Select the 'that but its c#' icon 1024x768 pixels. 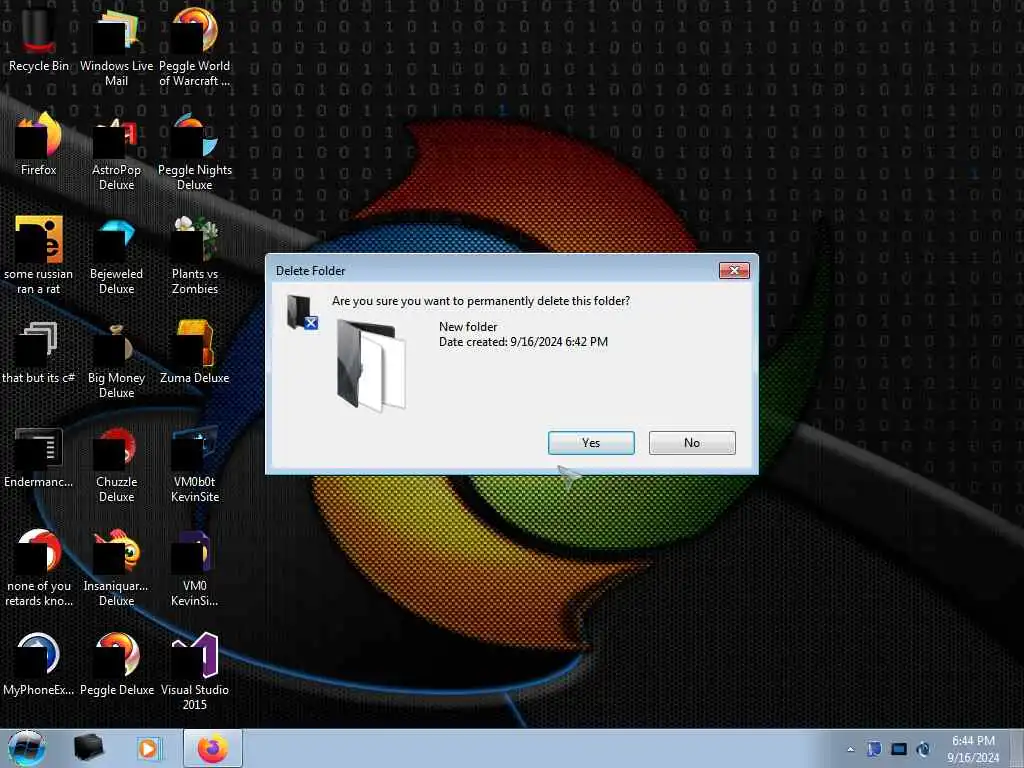pos(39,353)
